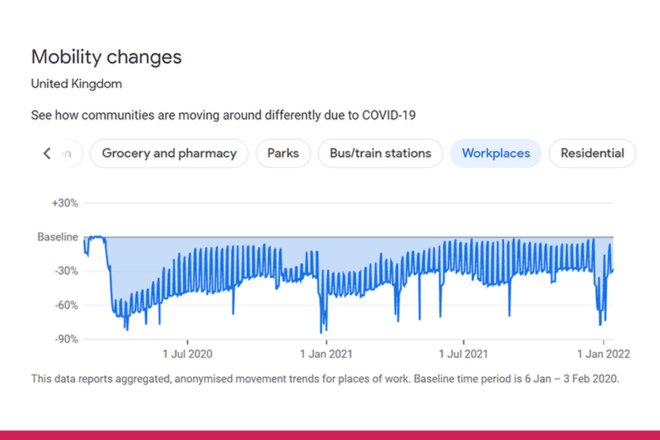The width and height of the screenshot is (660, 440).
Task: Select the highlighted Workplaces chip
Action: pyautogui.click(x=496, y=153)
